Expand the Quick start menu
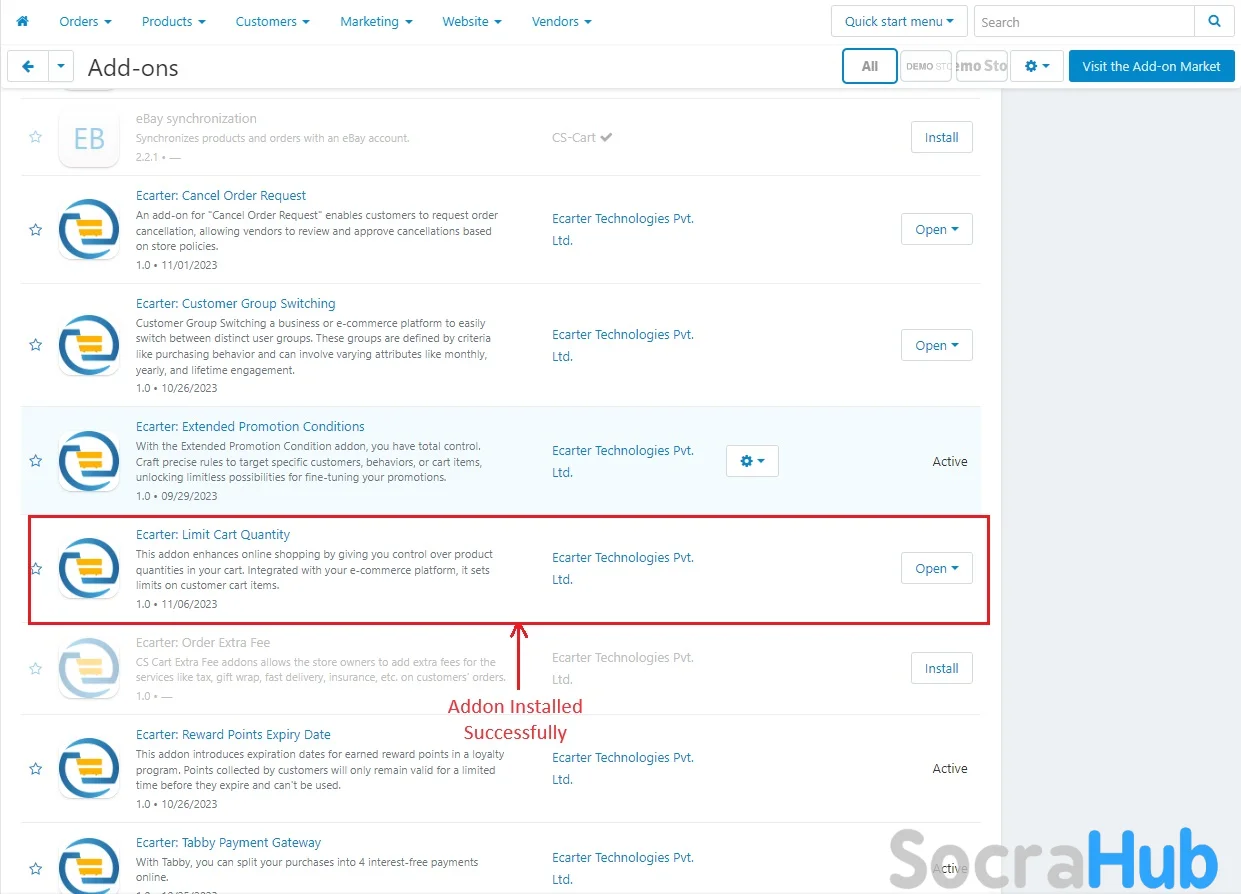 click(x=899, y=21)
